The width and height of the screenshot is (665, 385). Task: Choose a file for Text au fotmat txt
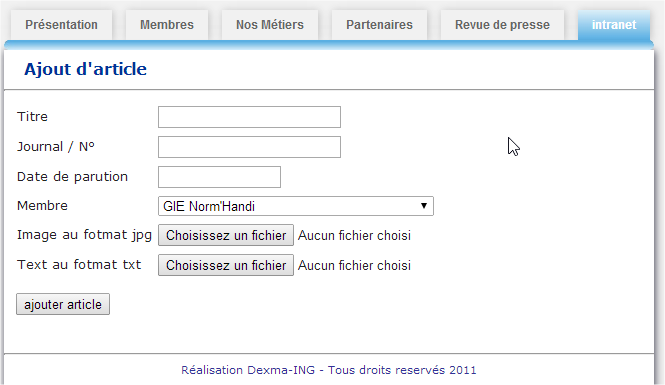tap(226, 265)
